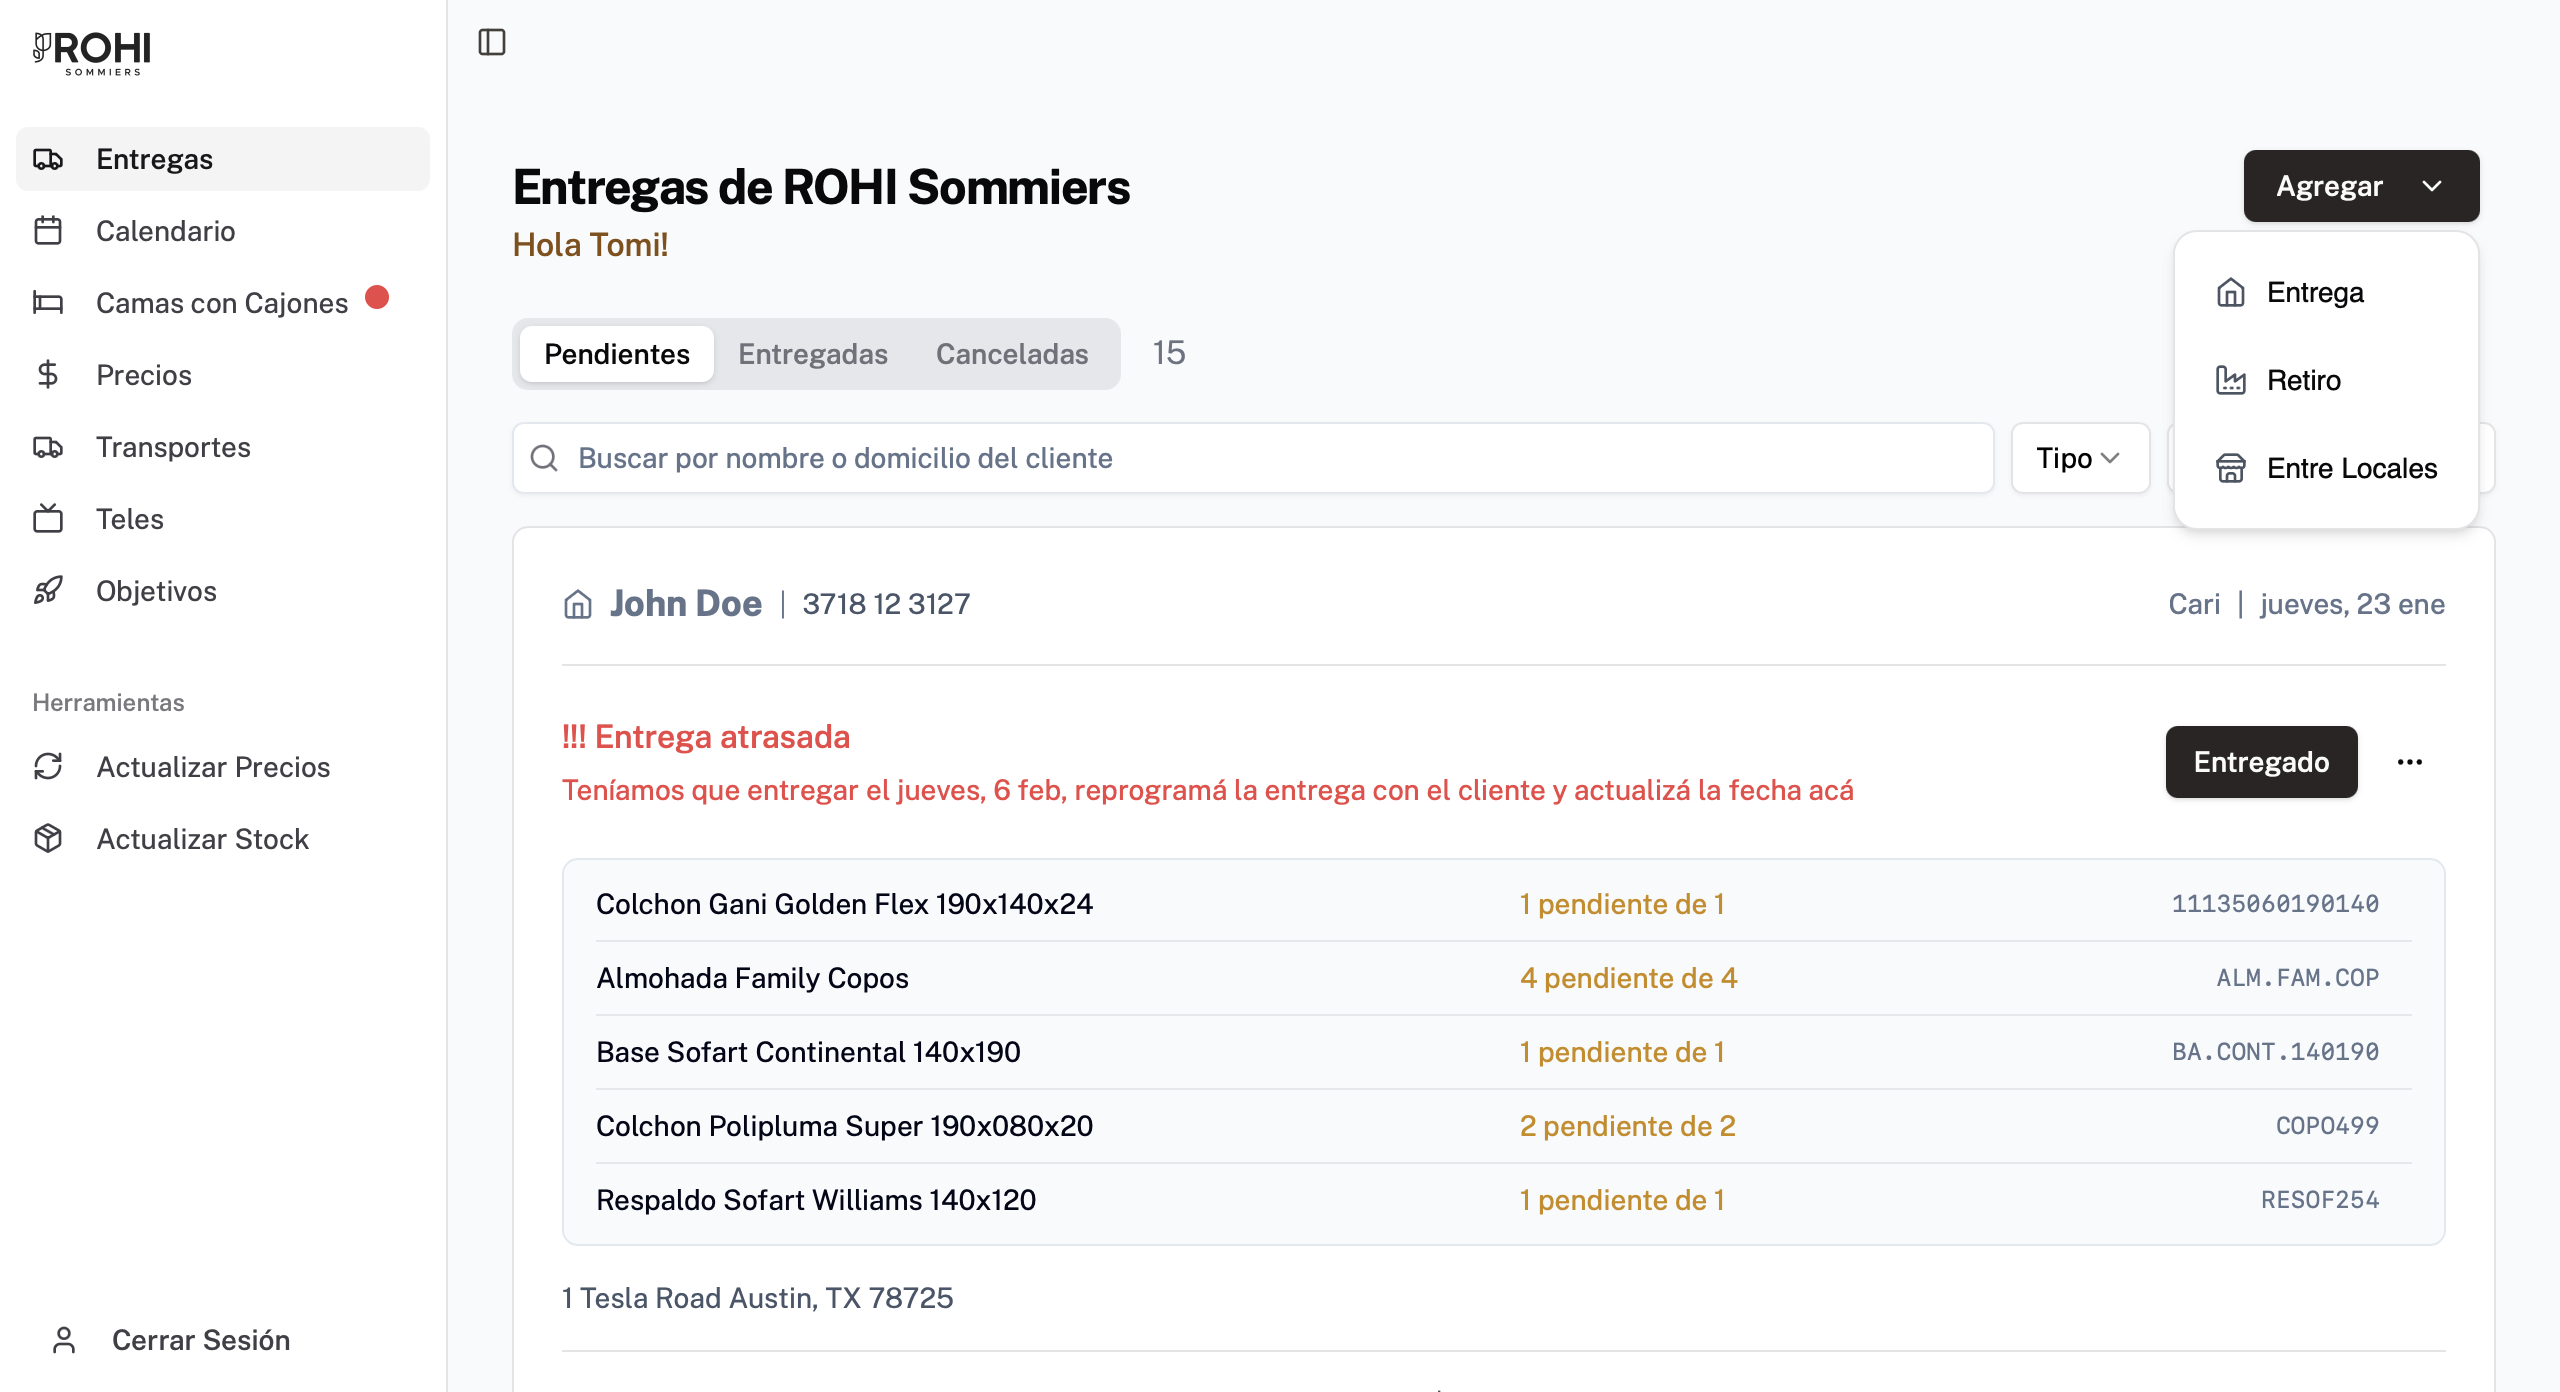Image resolution: width=2560 pixels, height=1392 pixels.
Task: Choose Retiro from Agregar menu
Action: click(2326, 380)
